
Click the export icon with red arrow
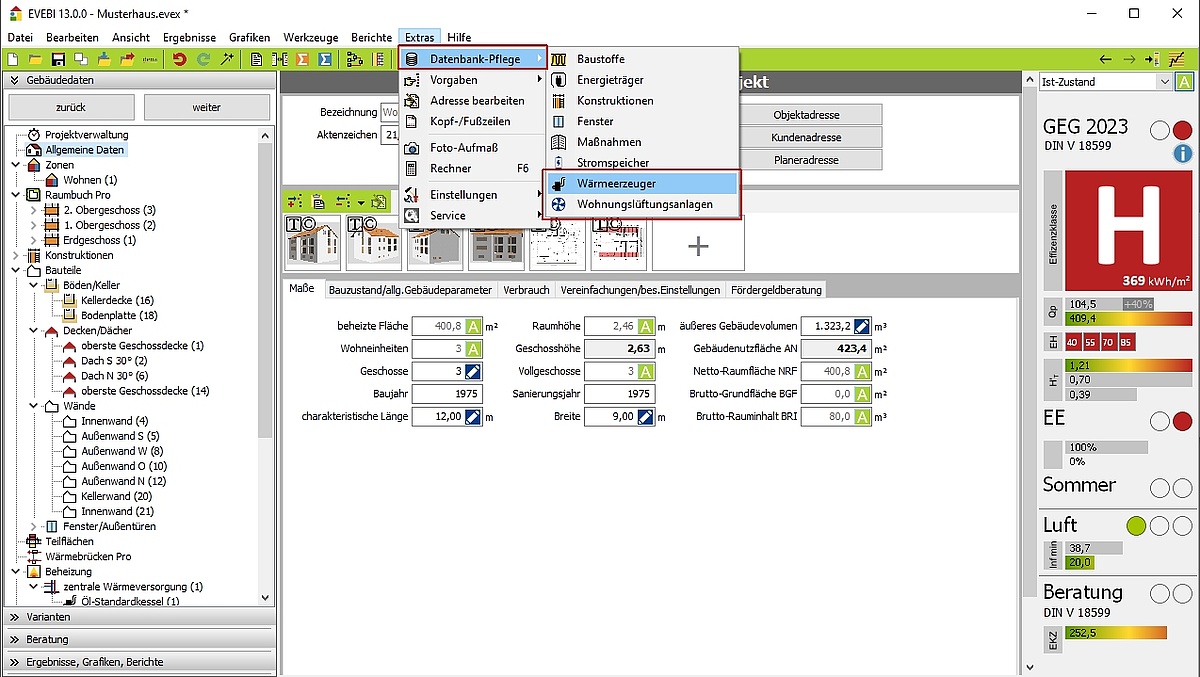click(x=127, y=59)
